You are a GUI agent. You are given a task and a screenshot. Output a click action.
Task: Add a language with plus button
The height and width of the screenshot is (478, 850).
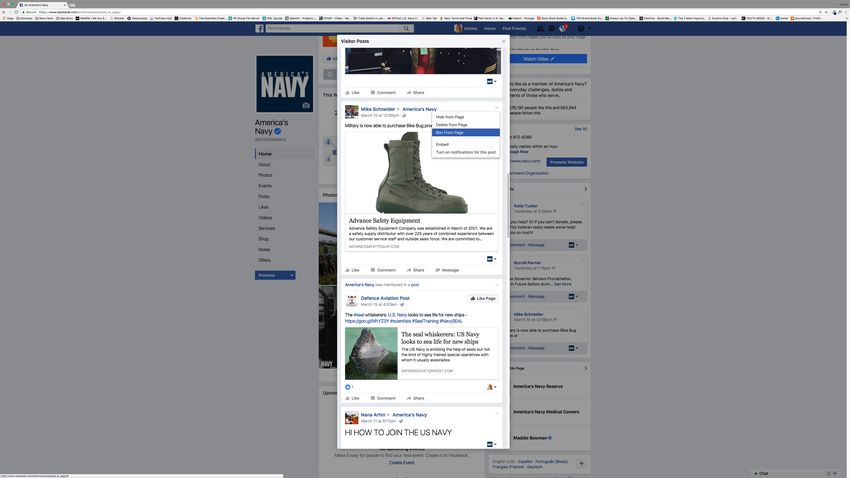point(581,464)
